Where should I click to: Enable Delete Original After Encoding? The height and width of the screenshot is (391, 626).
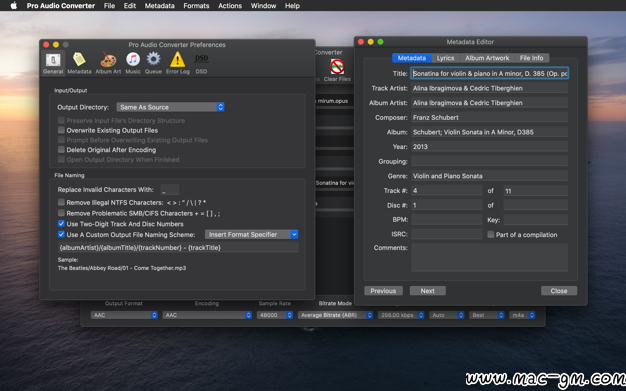point(61,149)
